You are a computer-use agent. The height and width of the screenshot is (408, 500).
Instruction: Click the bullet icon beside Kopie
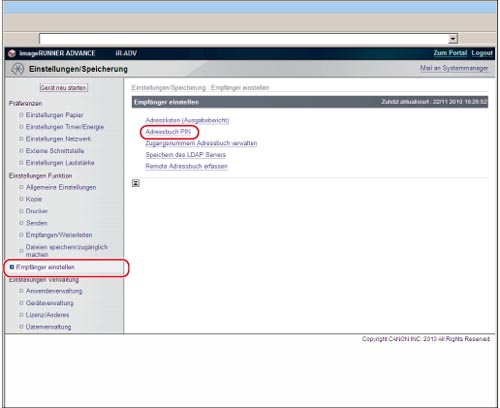[21, 199]
